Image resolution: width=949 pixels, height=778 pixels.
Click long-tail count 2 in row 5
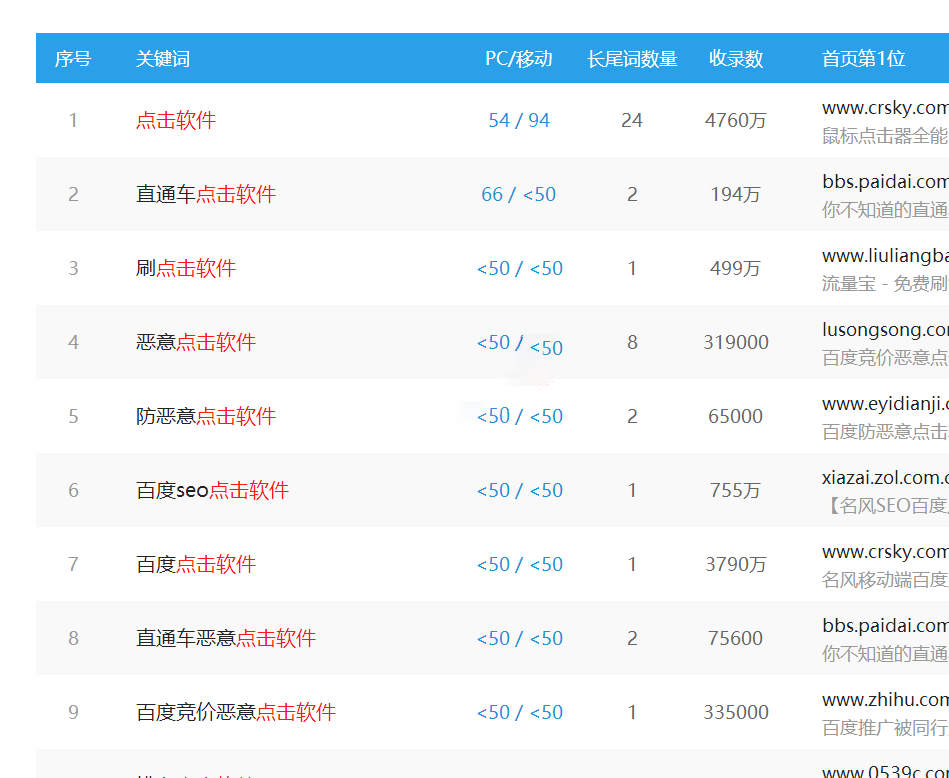(x=632, y=416)
